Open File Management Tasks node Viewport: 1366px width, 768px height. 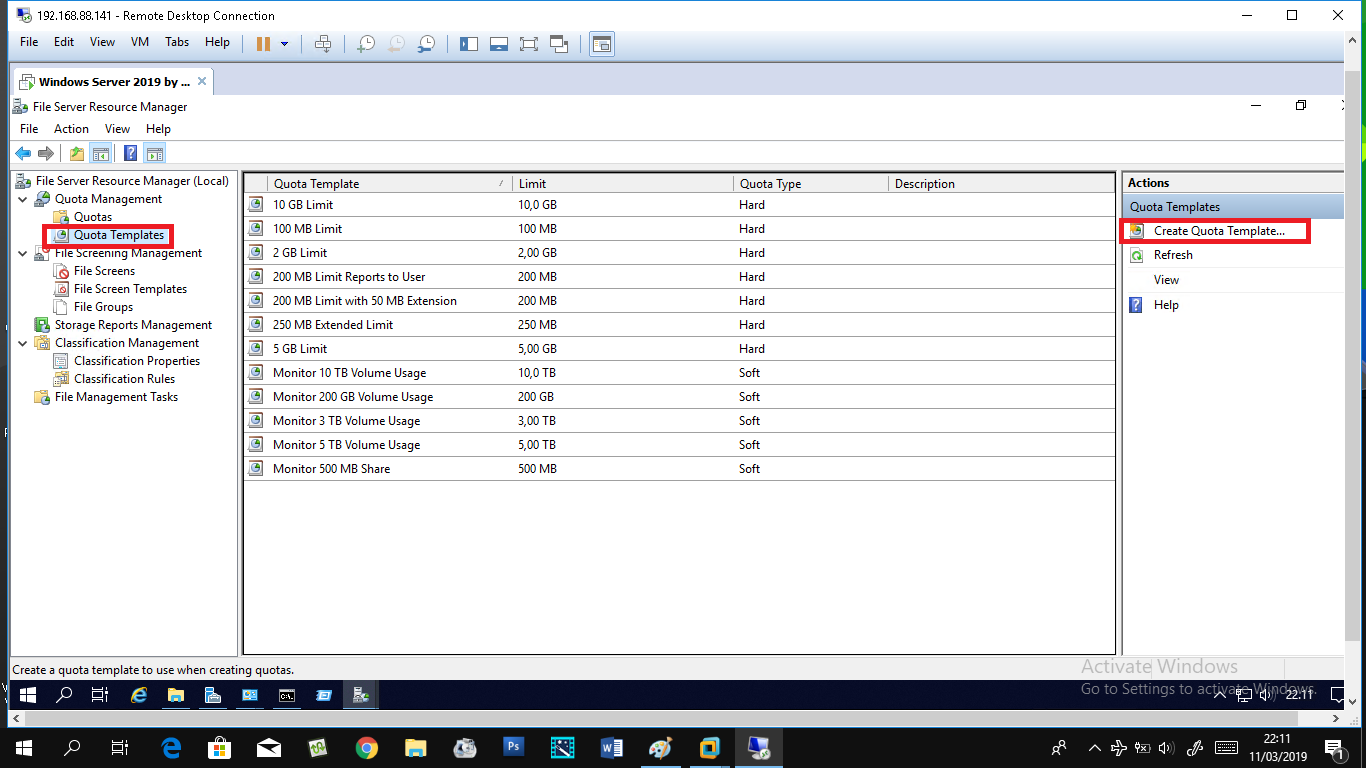pyautogui.click(x=116, y=397)
